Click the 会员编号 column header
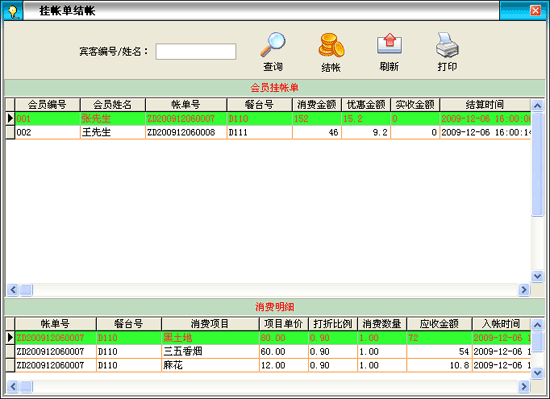 click(47, 104)
